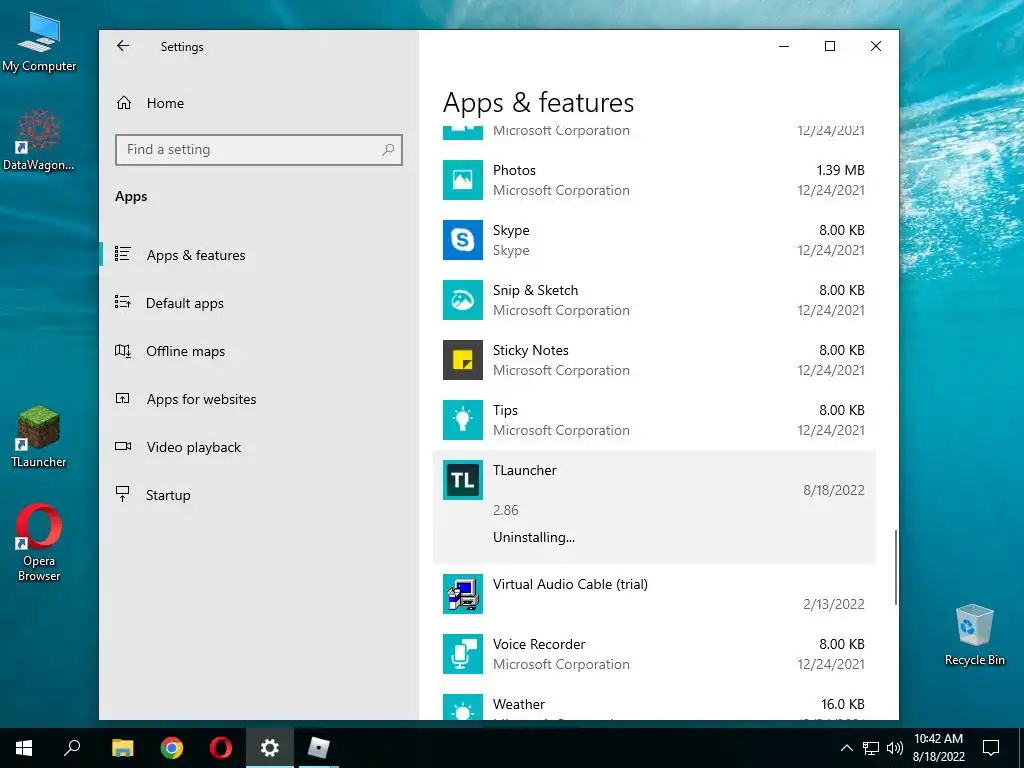
Task: Click the TLauncher entry title
Action: coord(524,470)
